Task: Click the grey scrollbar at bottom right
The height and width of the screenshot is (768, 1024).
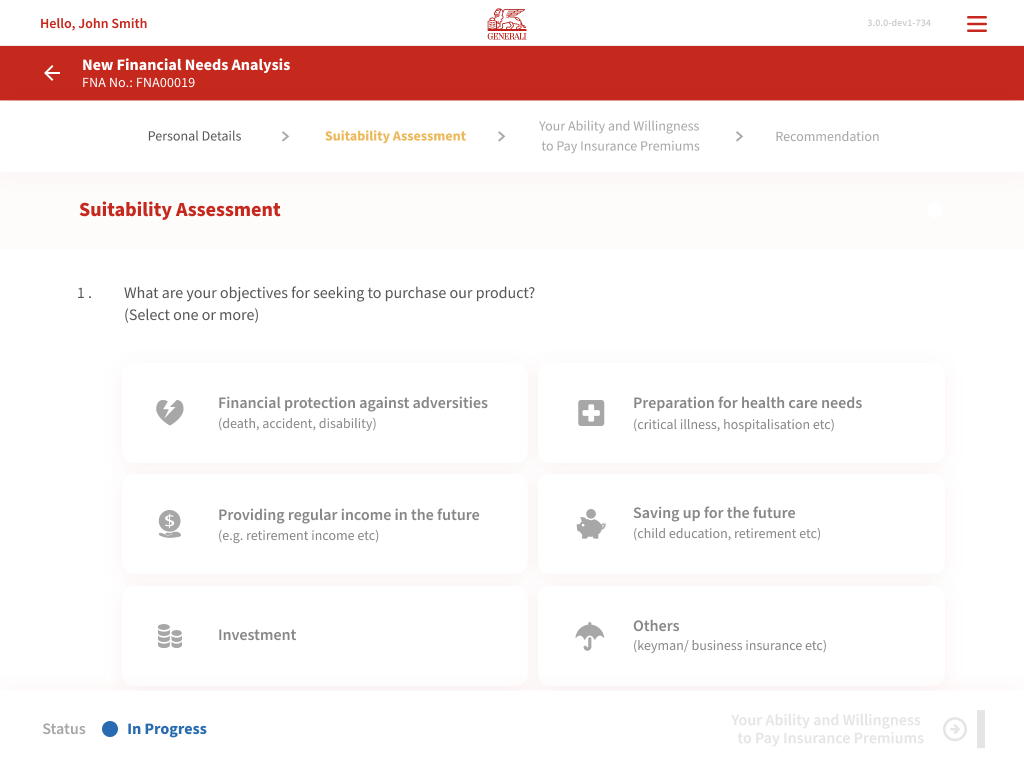Action: [980, 729]
